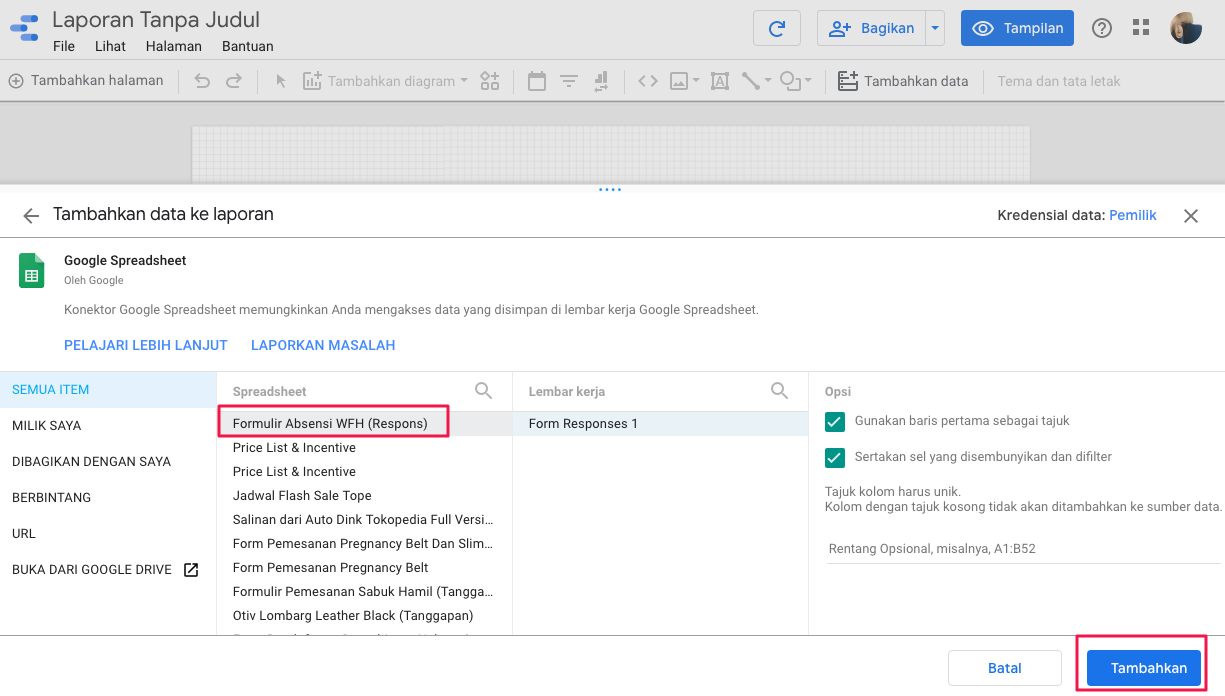Image resolution: width=1225 pixels, height=696 pixels.
Task: Open the Bagikan dropdown arrow
Action: point(935,28)
